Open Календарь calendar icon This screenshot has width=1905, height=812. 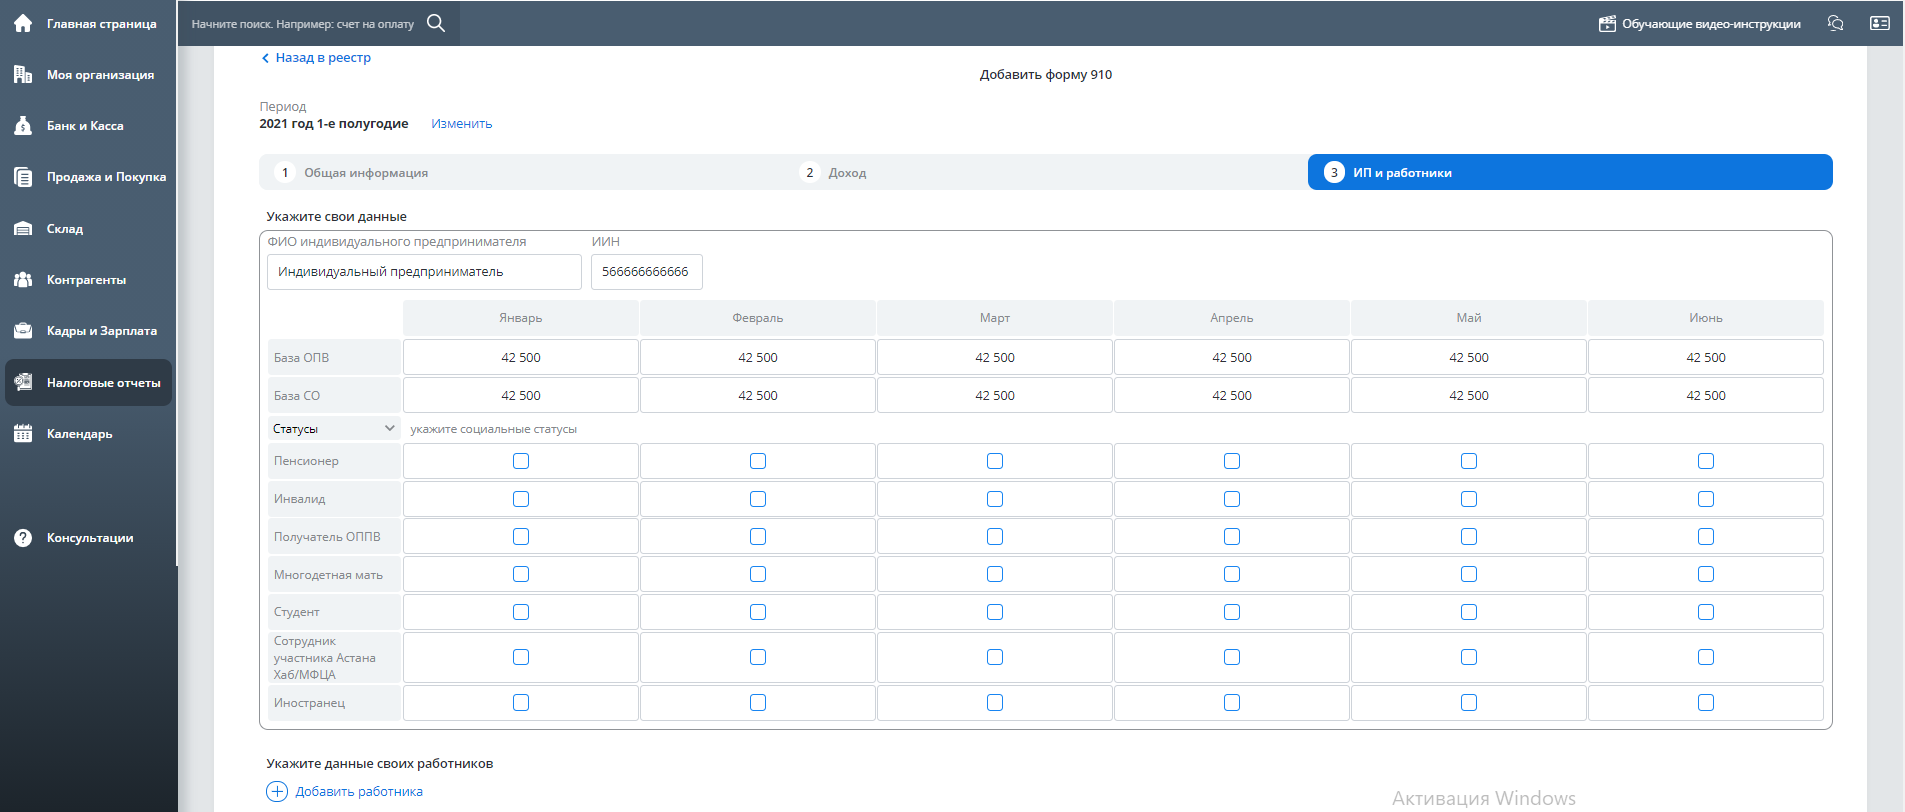[23, 434]
